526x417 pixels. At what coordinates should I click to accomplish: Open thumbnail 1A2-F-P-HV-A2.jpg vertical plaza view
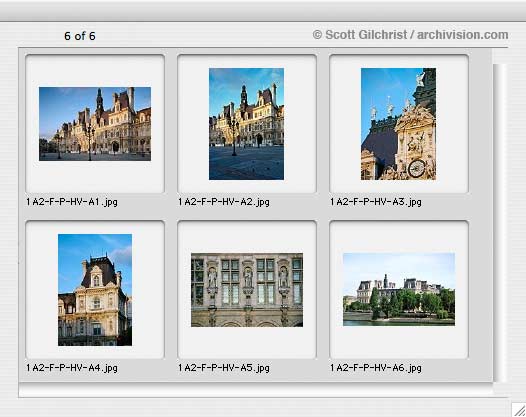coord(247,124)
